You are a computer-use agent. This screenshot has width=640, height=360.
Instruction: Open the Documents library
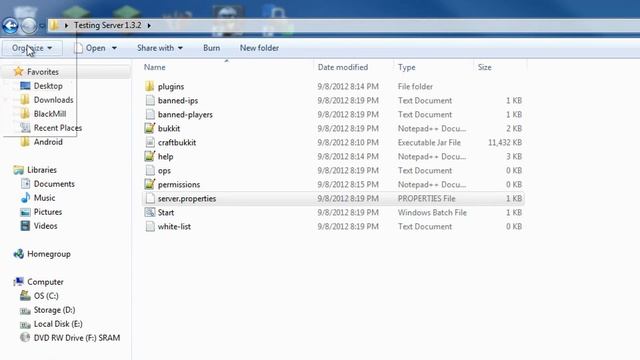click(x=54, y=184)
